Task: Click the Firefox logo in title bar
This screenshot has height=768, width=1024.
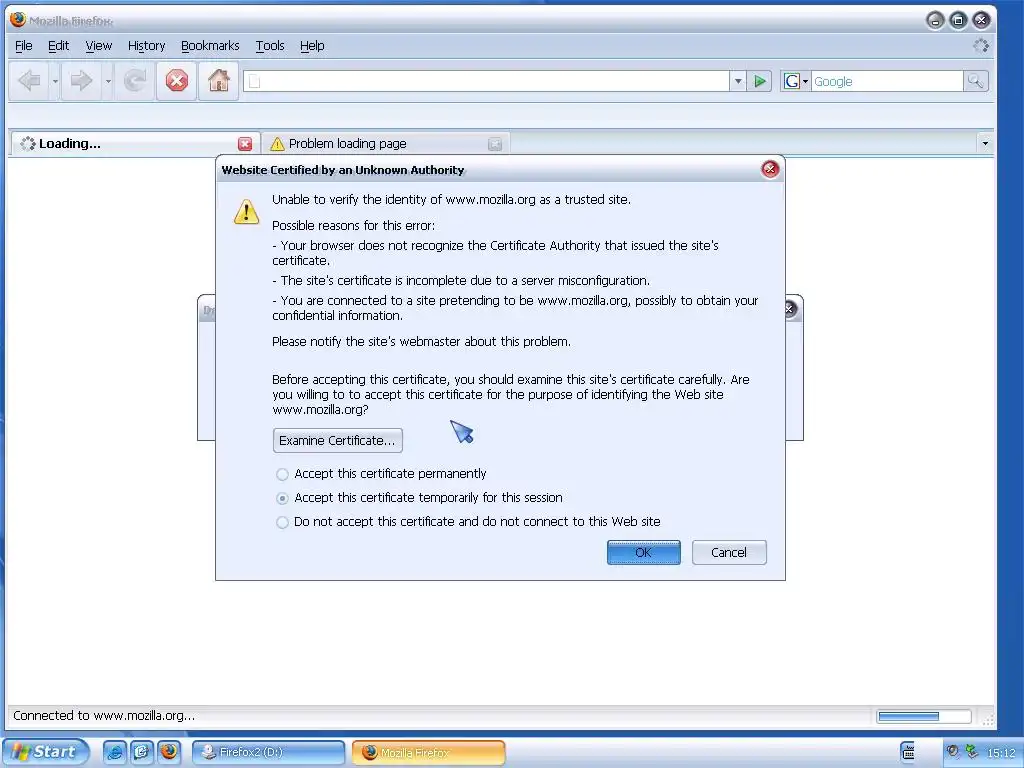Action: [x=18, y=20]
